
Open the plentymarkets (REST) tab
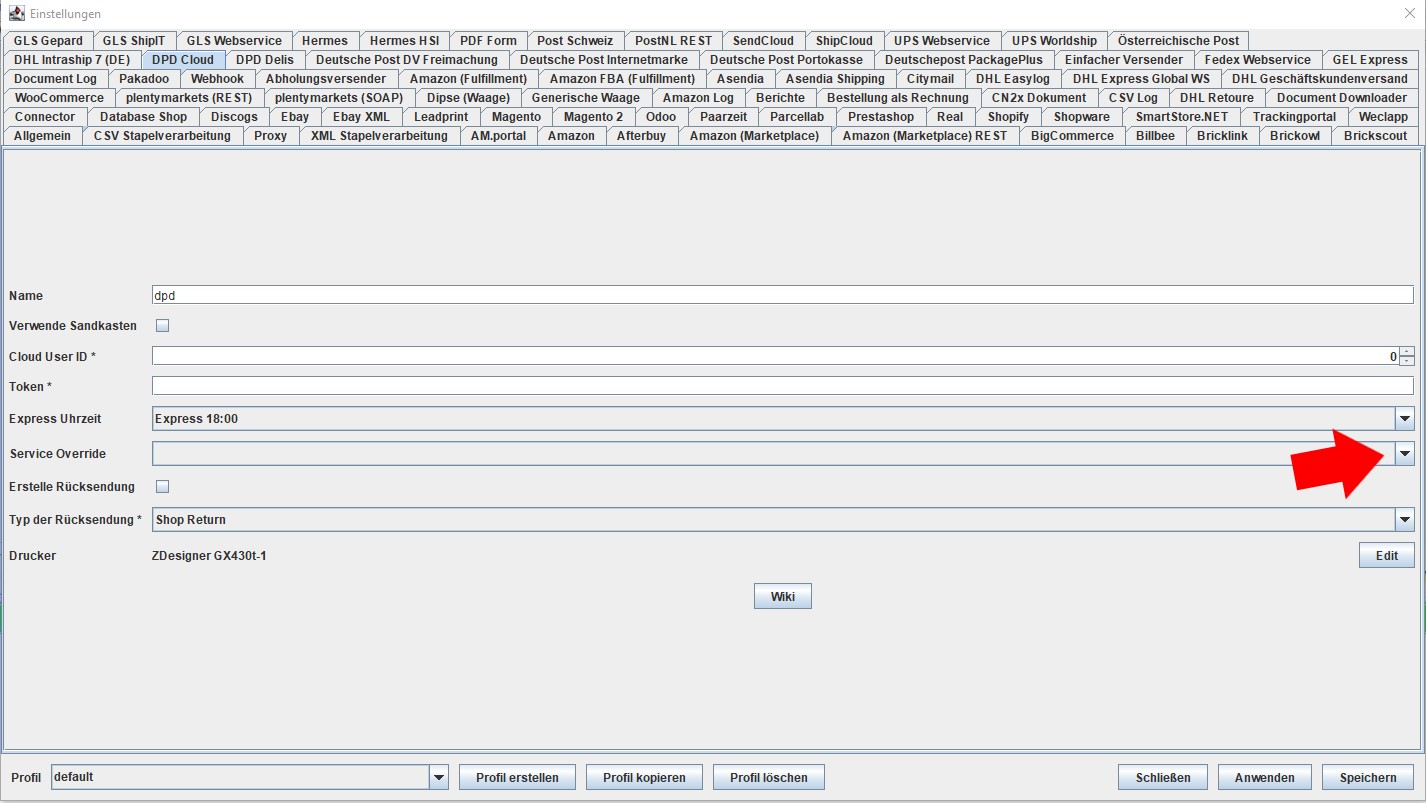189,98
